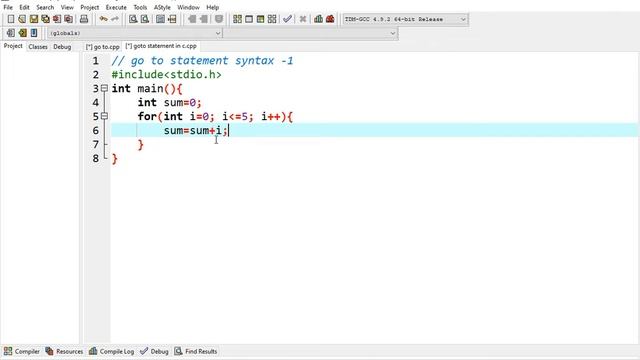Viewport: 640px width, 360px height.
Task: Click the Print icon
Action: (84, 19)
